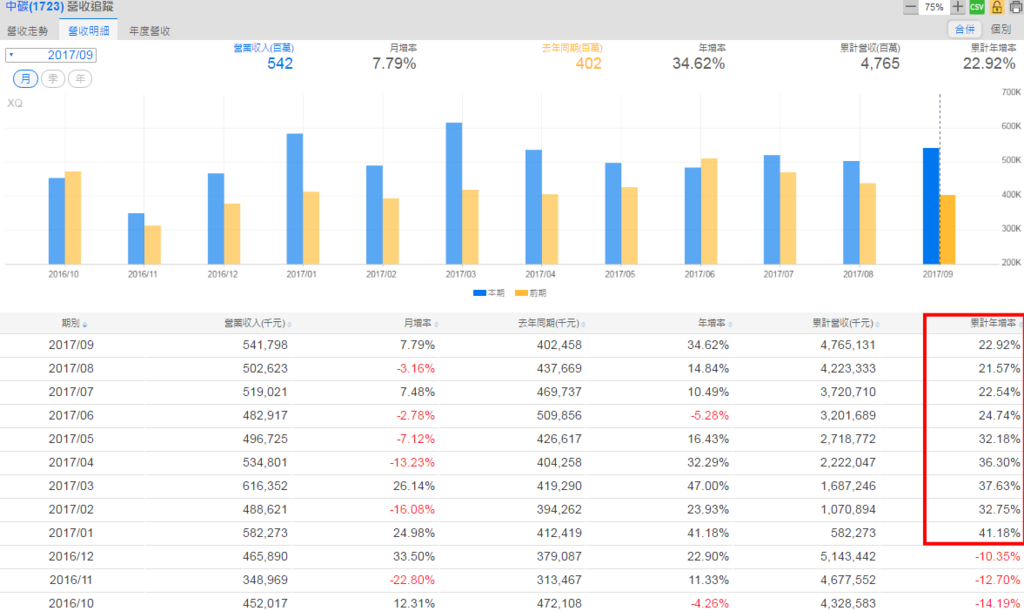Select the 營收明細 tab

pyautogui.click(x=89, y=31)
